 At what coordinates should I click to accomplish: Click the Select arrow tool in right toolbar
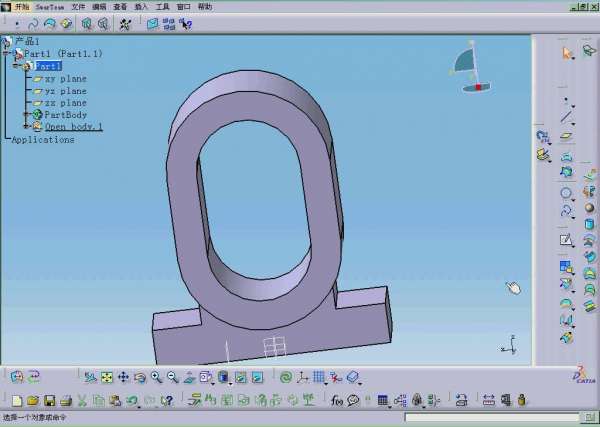point(567,53)
